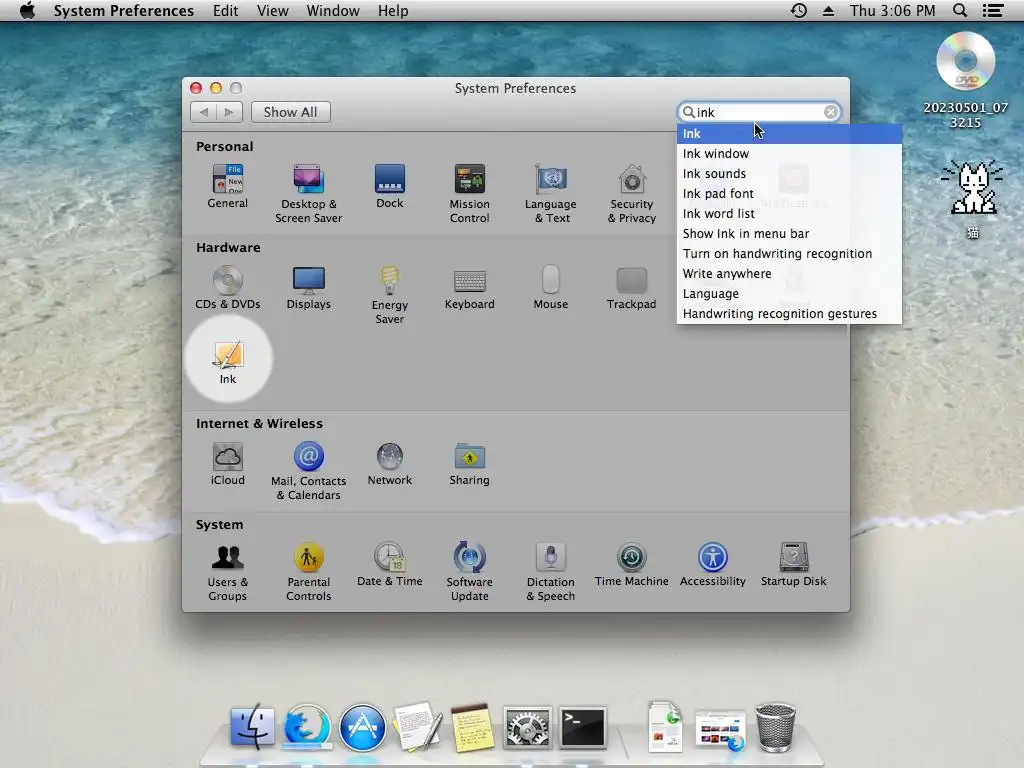
Task: Open the Keyboard preferences pane
Action: coord(470,287)
